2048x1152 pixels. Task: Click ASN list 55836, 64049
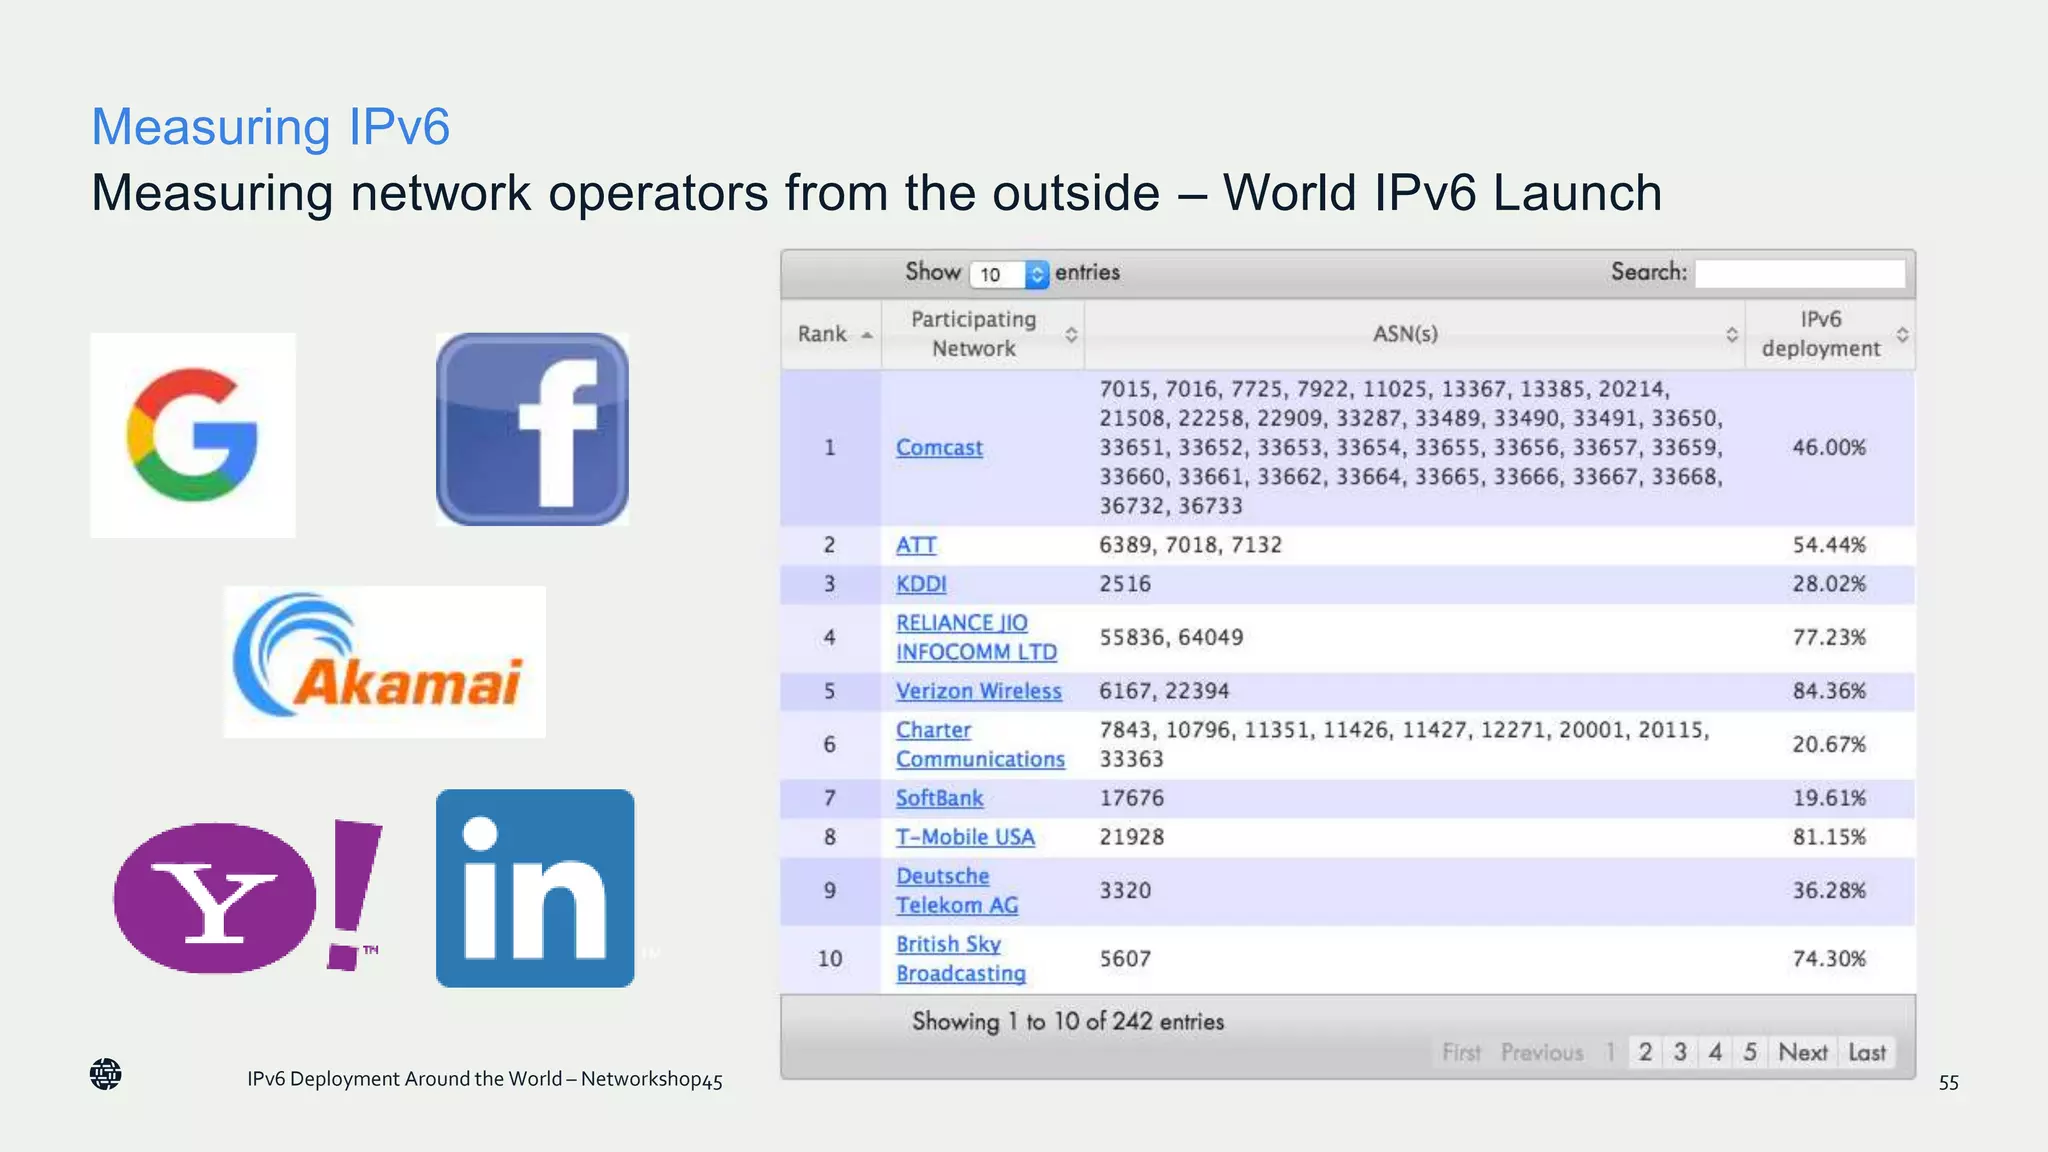(1171, 637)
